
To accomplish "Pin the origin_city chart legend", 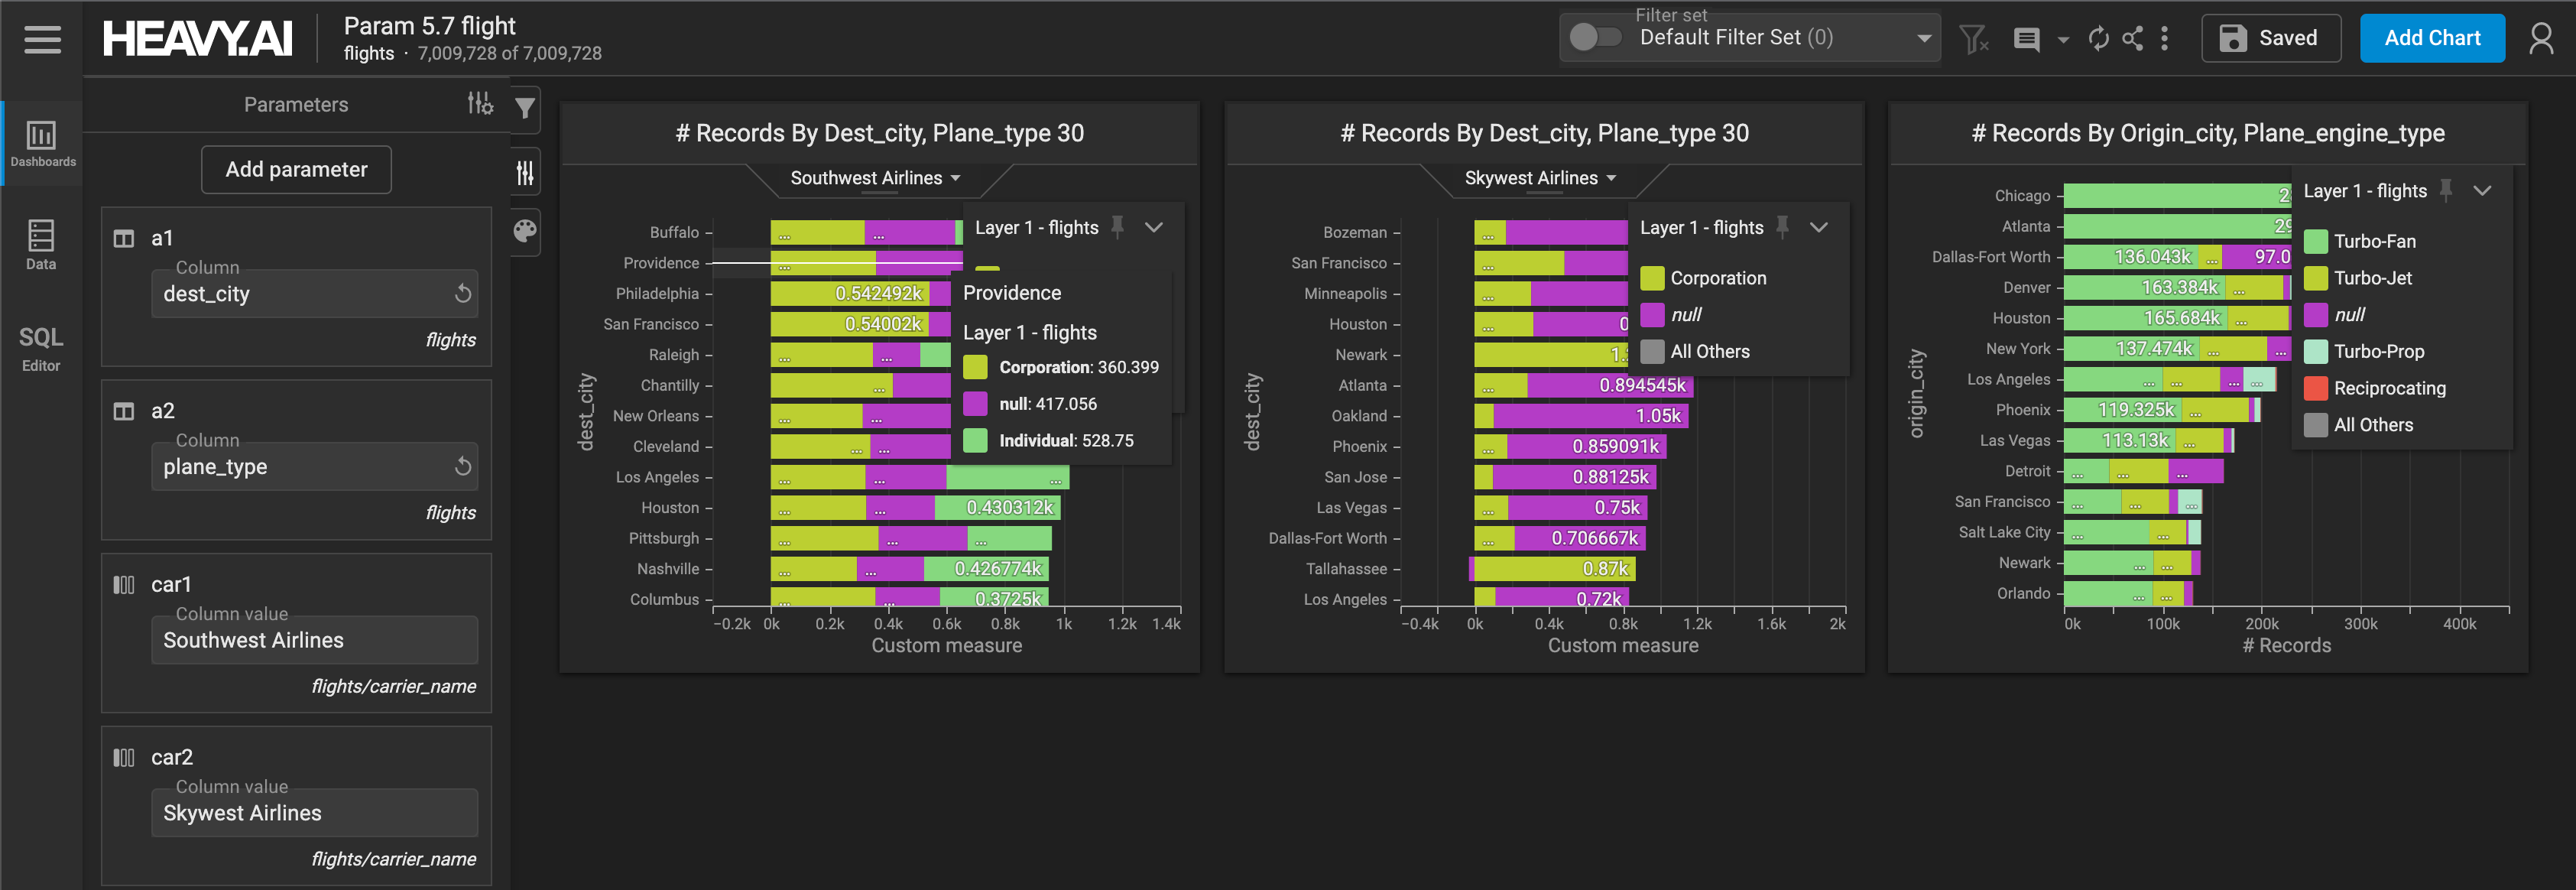I will tap(2446, 190).
